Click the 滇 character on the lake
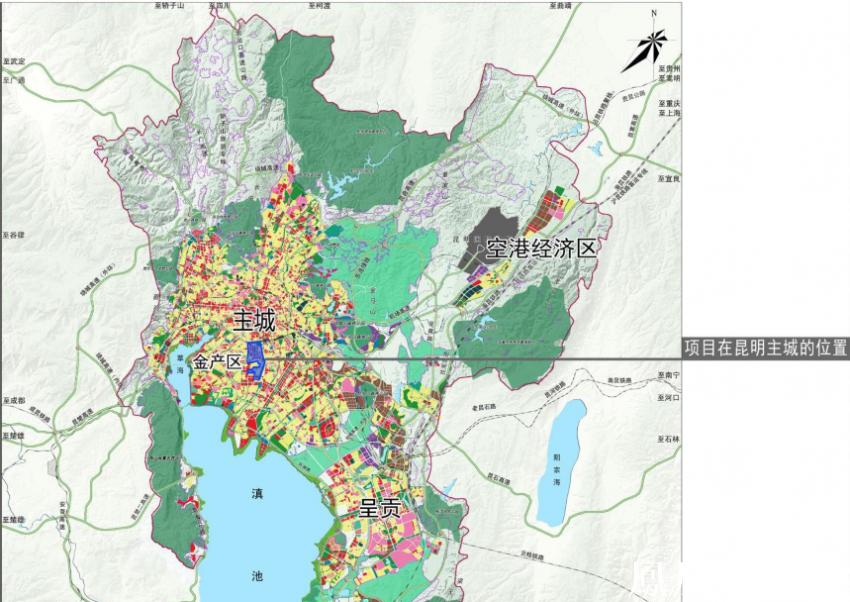850x602 pixels. click(257, 494)
